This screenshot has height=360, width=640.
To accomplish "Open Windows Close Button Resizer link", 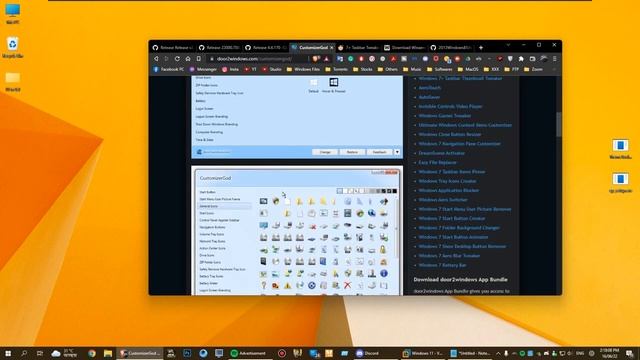I will (449, 134).
